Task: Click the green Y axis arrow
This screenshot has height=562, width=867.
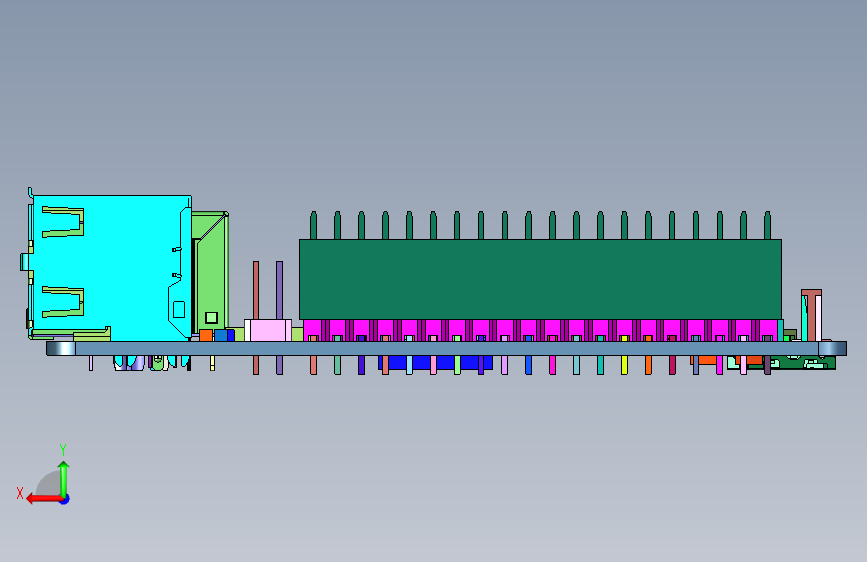Action: (x=64, y=478)
